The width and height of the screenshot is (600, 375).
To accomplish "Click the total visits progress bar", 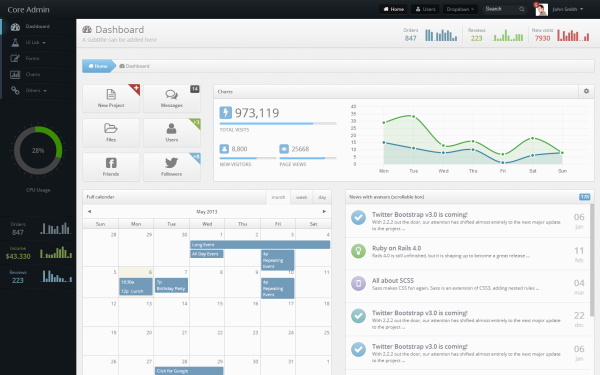I will coord(278,124).
